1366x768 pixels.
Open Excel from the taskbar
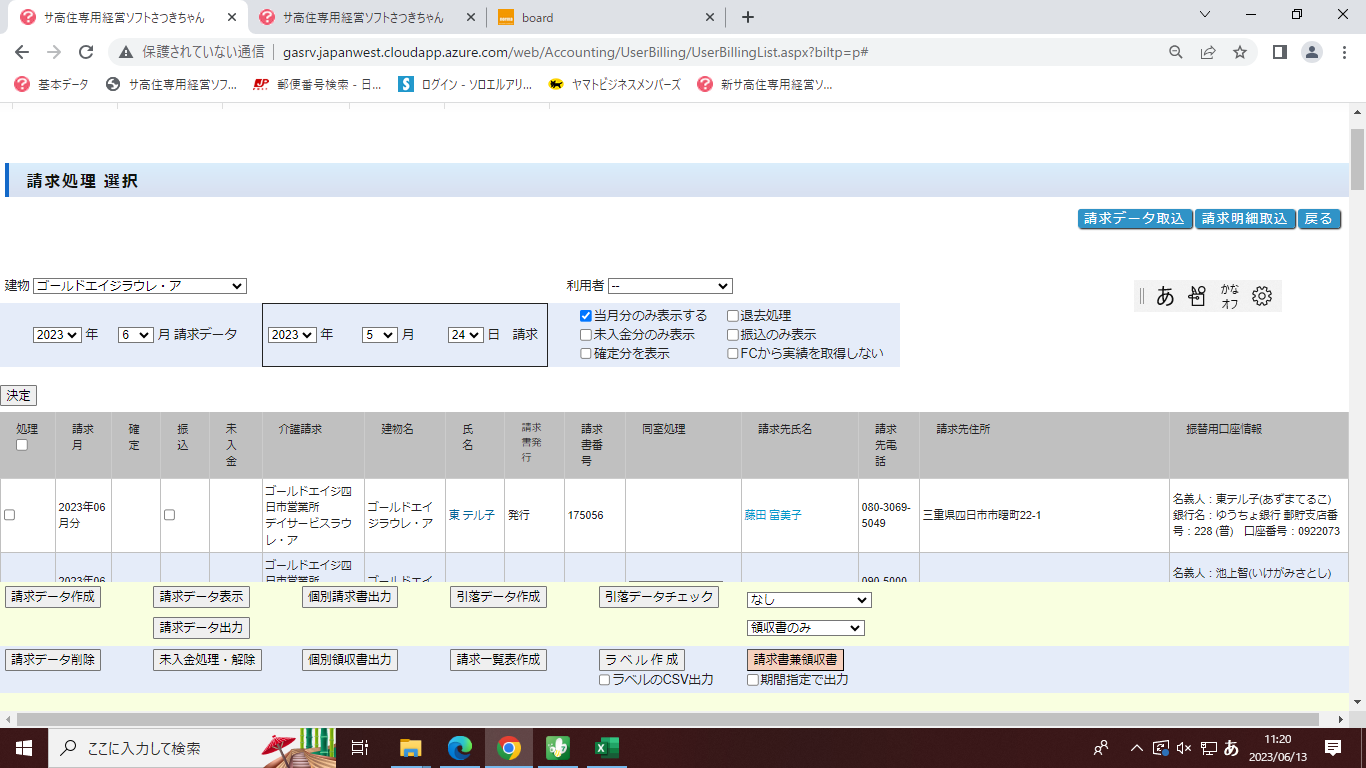tap(606, 747)
